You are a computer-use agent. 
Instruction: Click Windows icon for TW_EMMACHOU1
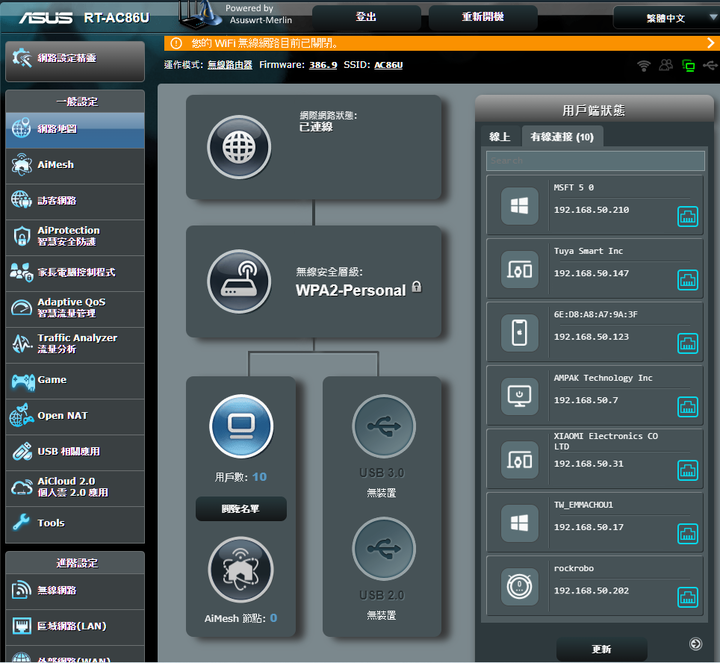(x=519, y=523)
